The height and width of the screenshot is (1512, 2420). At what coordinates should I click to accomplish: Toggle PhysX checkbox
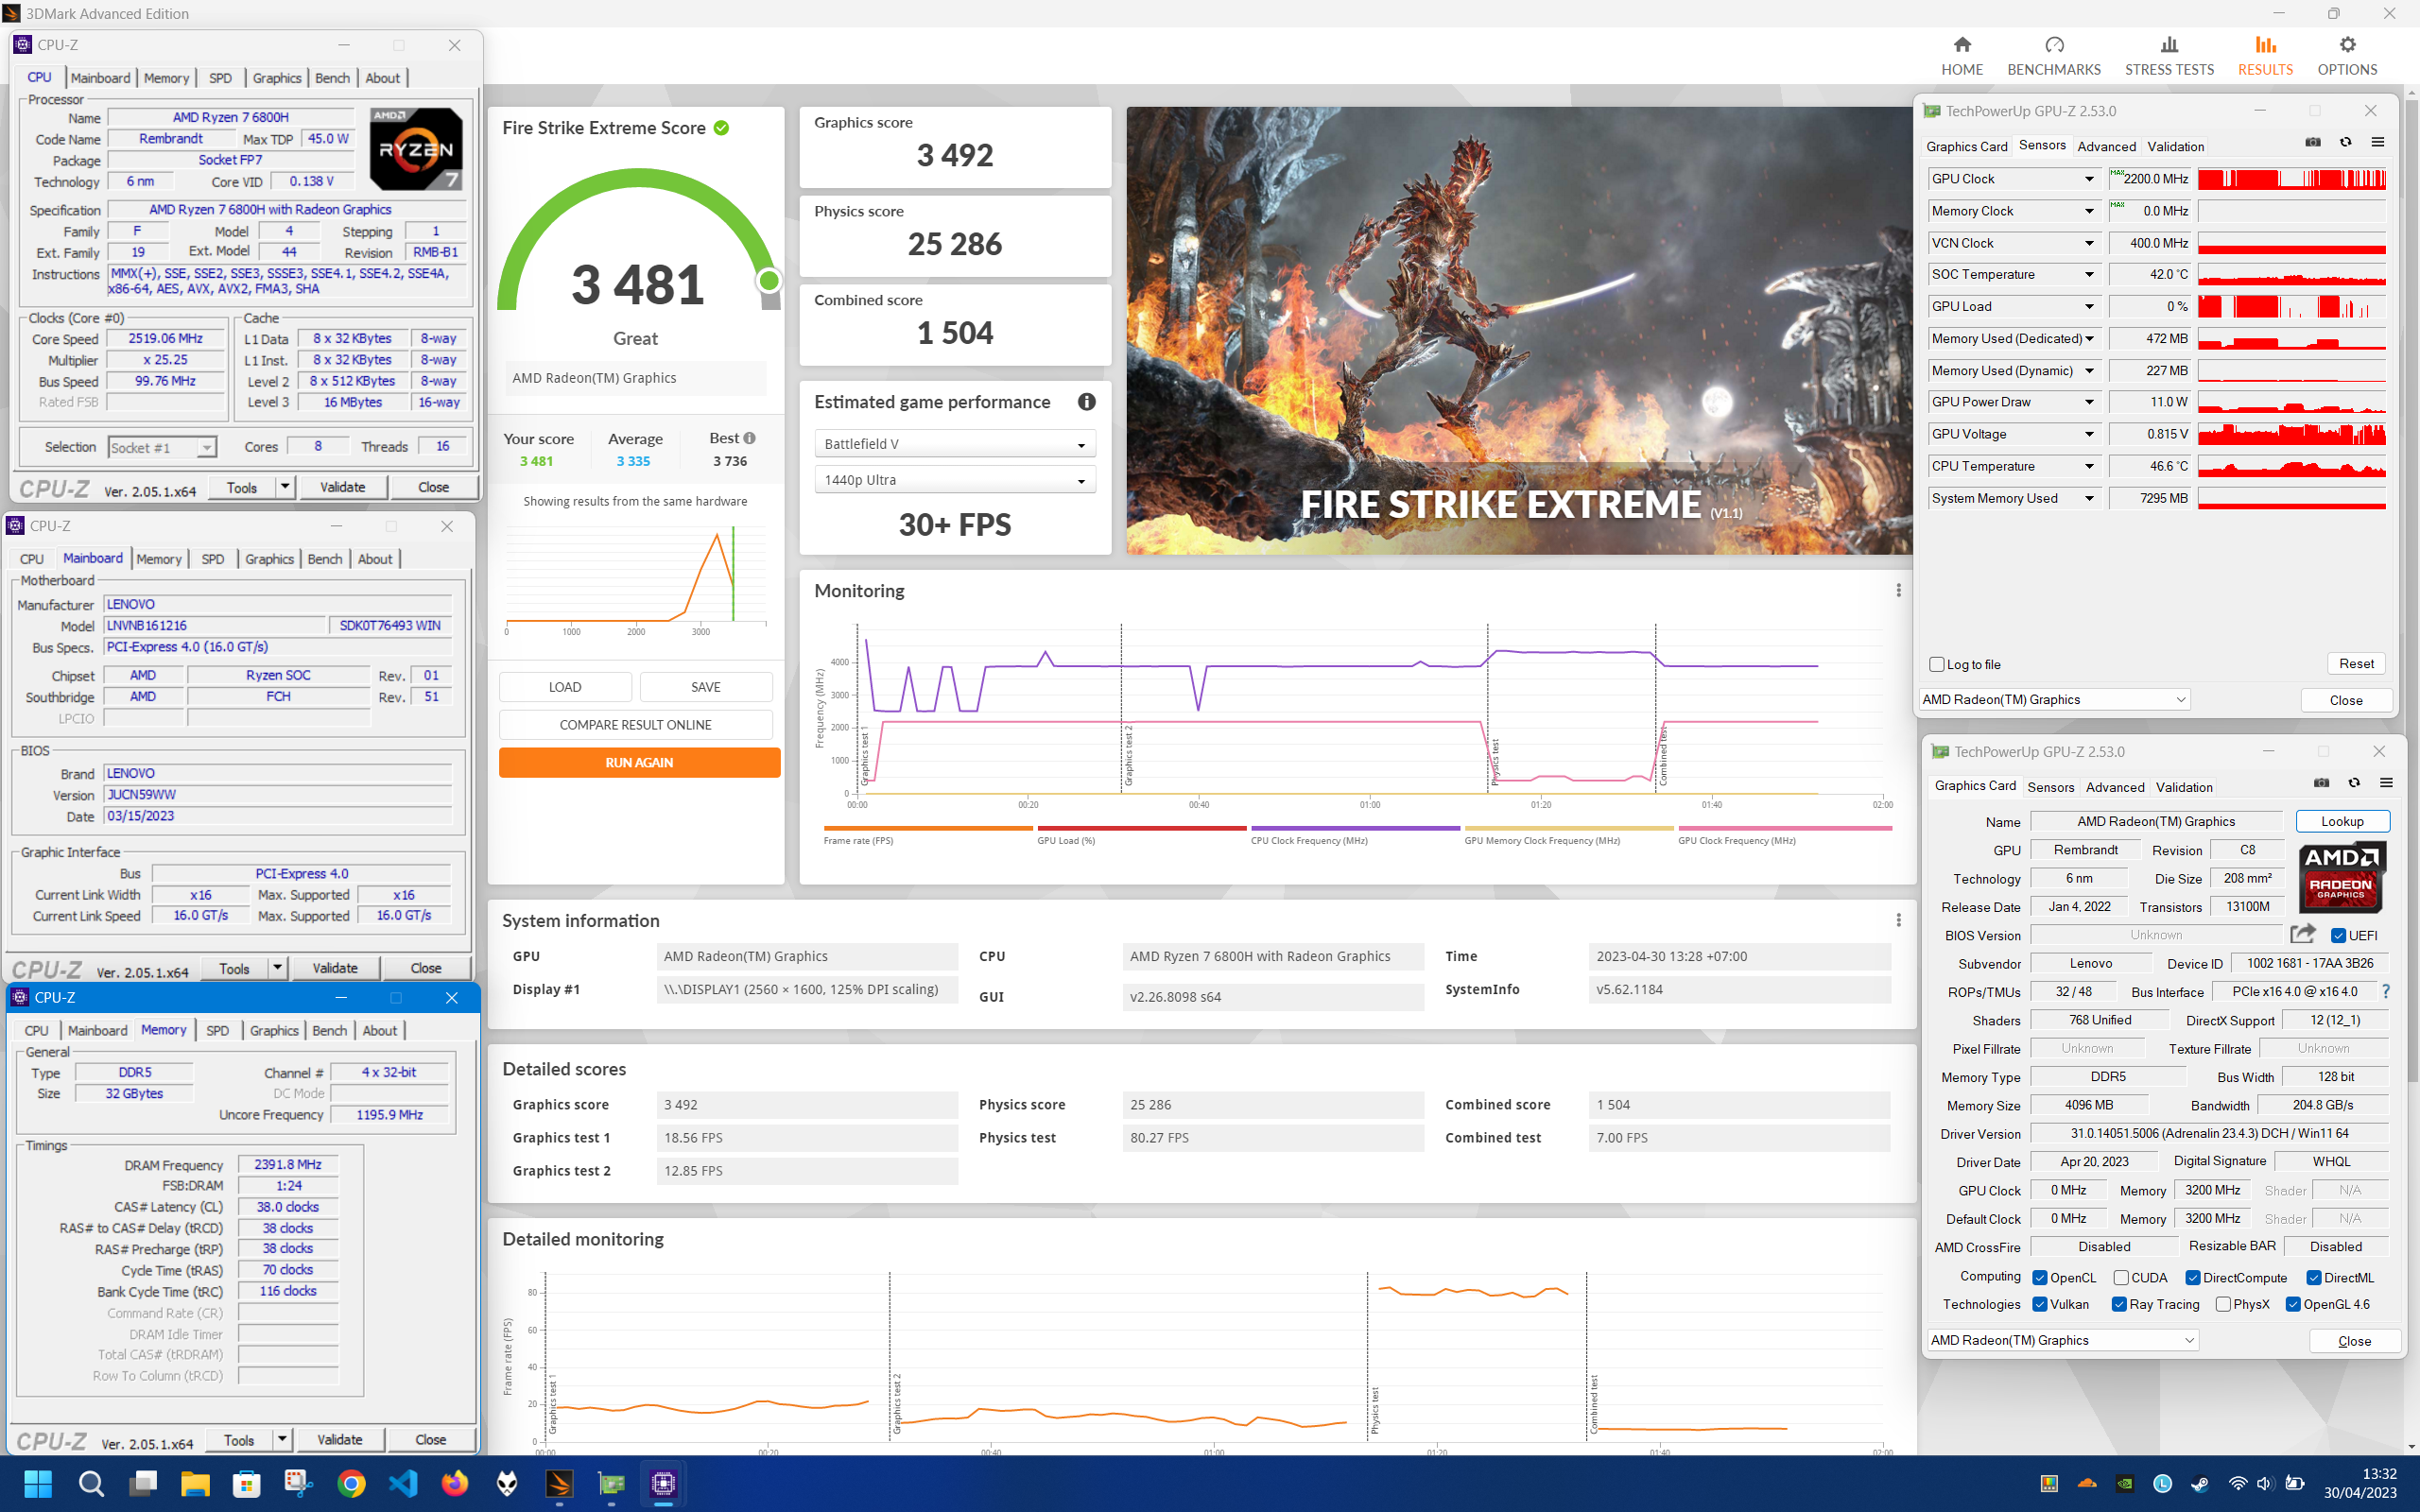coord(2223,1304)
